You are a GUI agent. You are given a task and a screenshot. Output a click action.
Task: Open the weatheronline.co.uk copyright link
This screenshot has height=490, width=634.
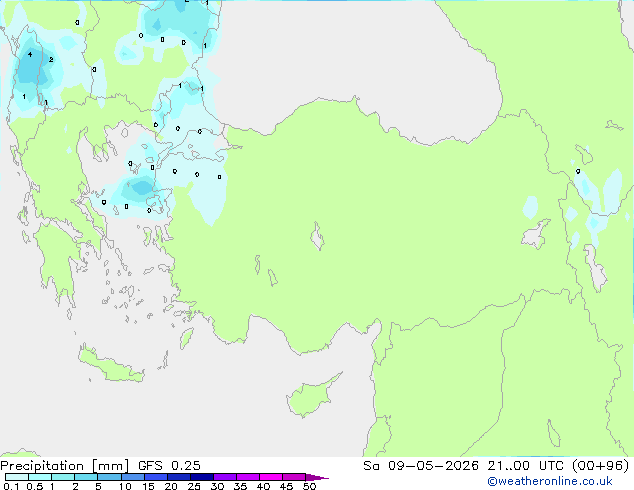[550, 481]
